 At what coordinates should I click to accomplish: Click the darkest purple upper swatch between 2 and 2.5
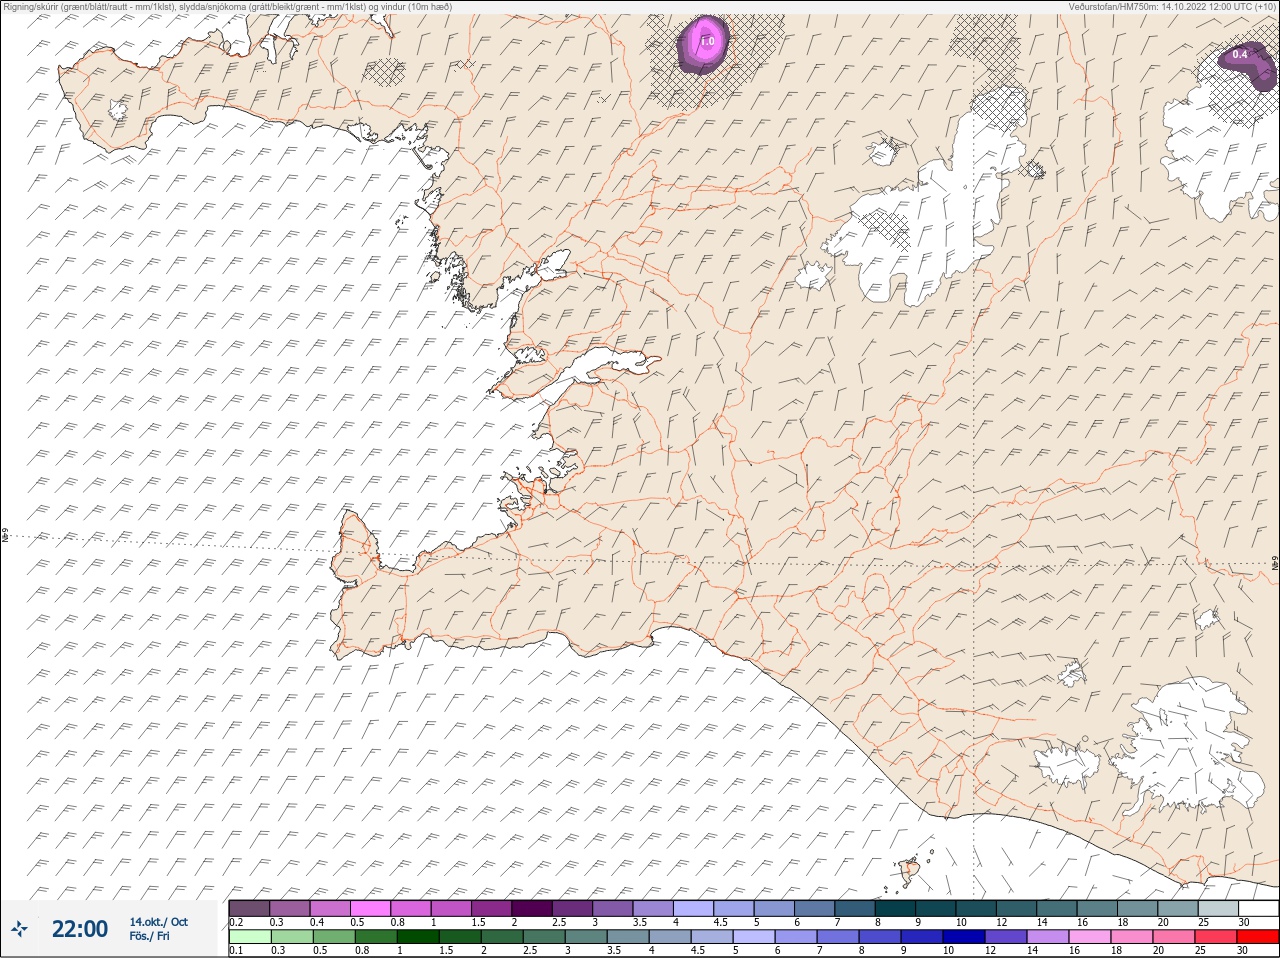pyautogui.click(x=532, y=908)
